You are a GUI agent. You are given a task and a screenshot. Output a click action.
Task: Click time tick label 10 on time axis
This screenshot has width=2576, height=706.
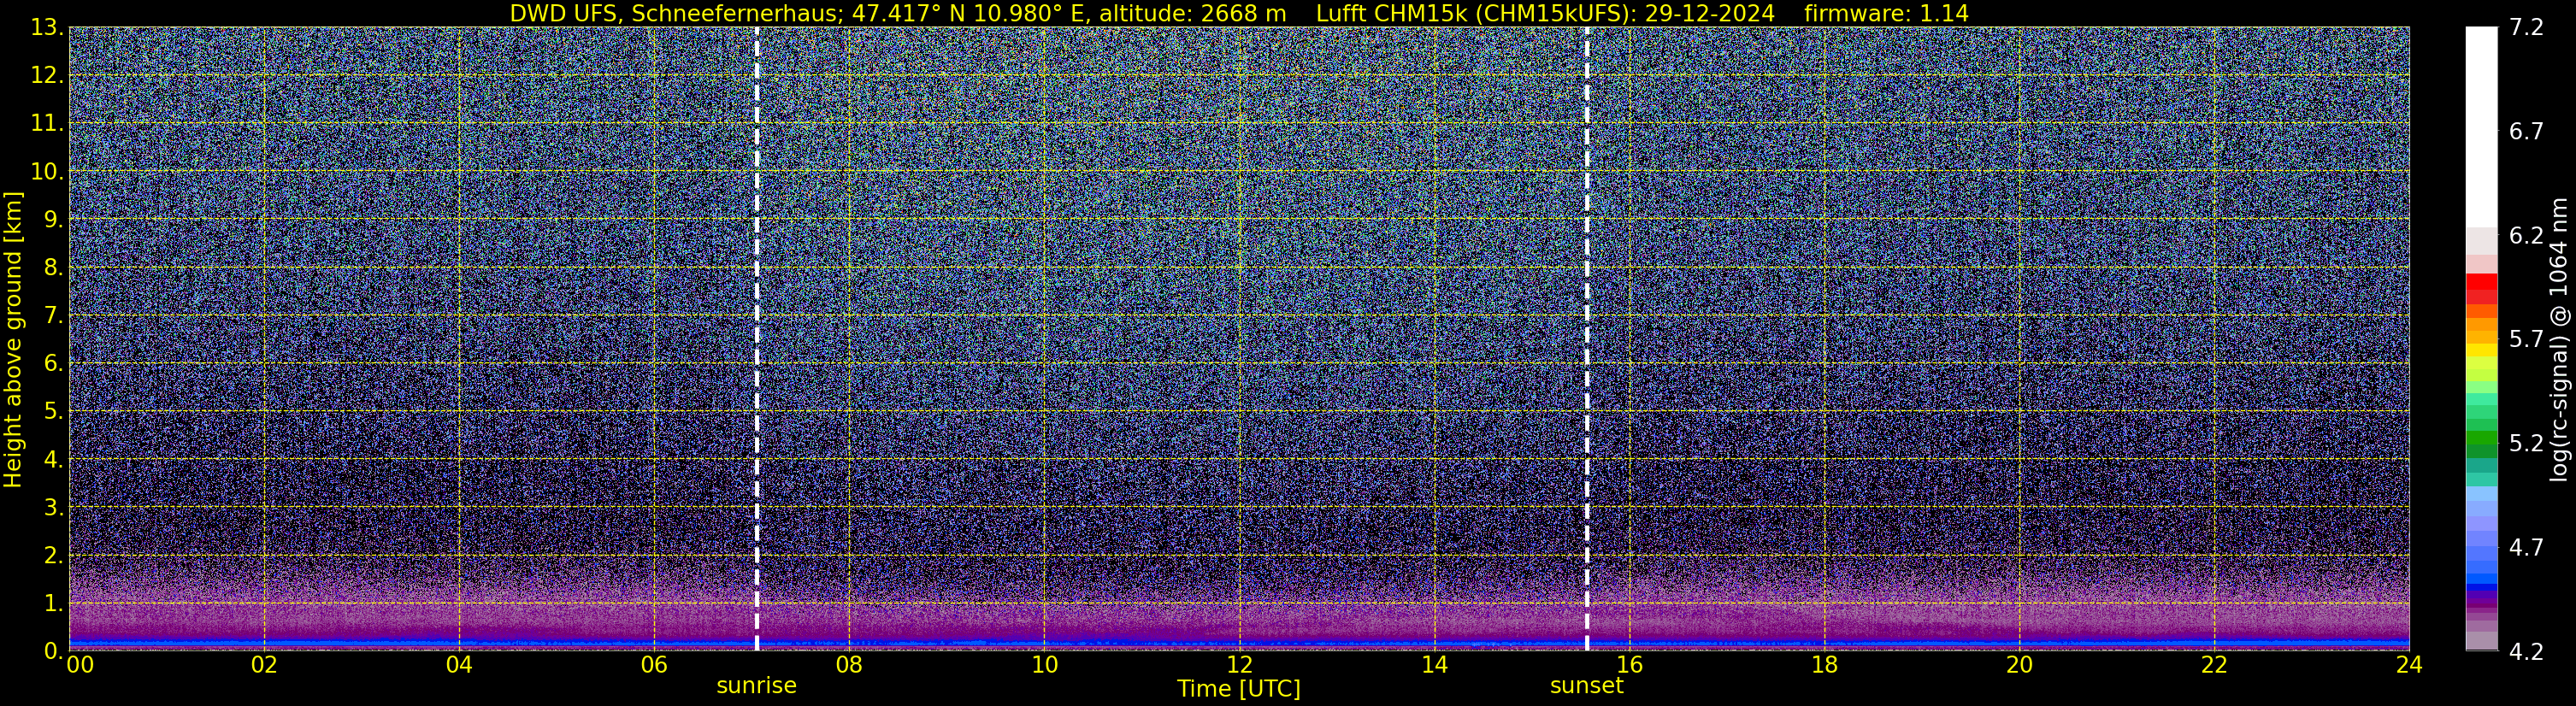[1044, 665]
